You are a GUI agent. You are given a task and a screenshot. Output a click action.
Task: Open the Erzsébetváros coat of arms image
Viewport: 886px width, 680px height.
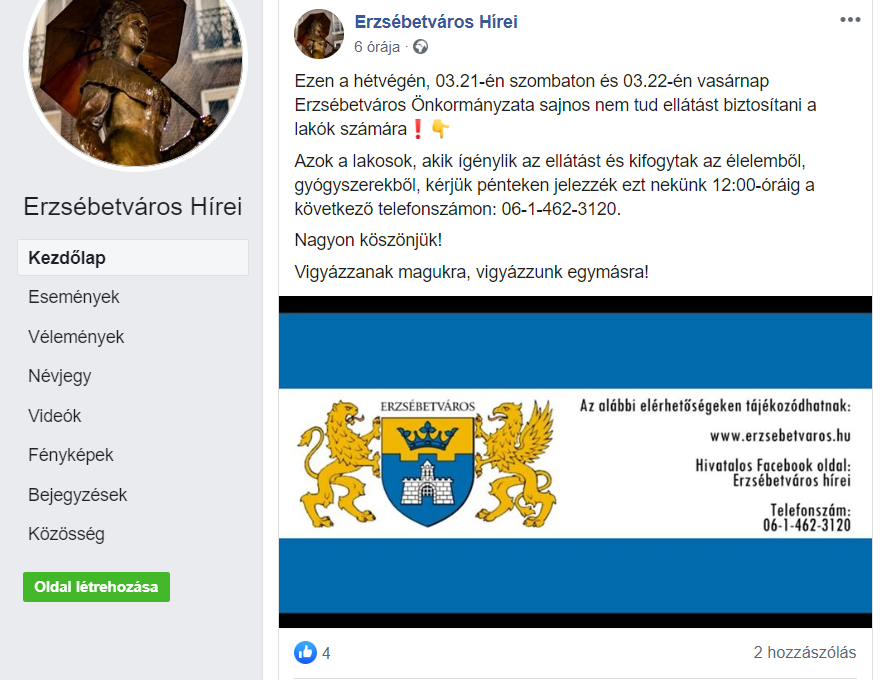427,462
